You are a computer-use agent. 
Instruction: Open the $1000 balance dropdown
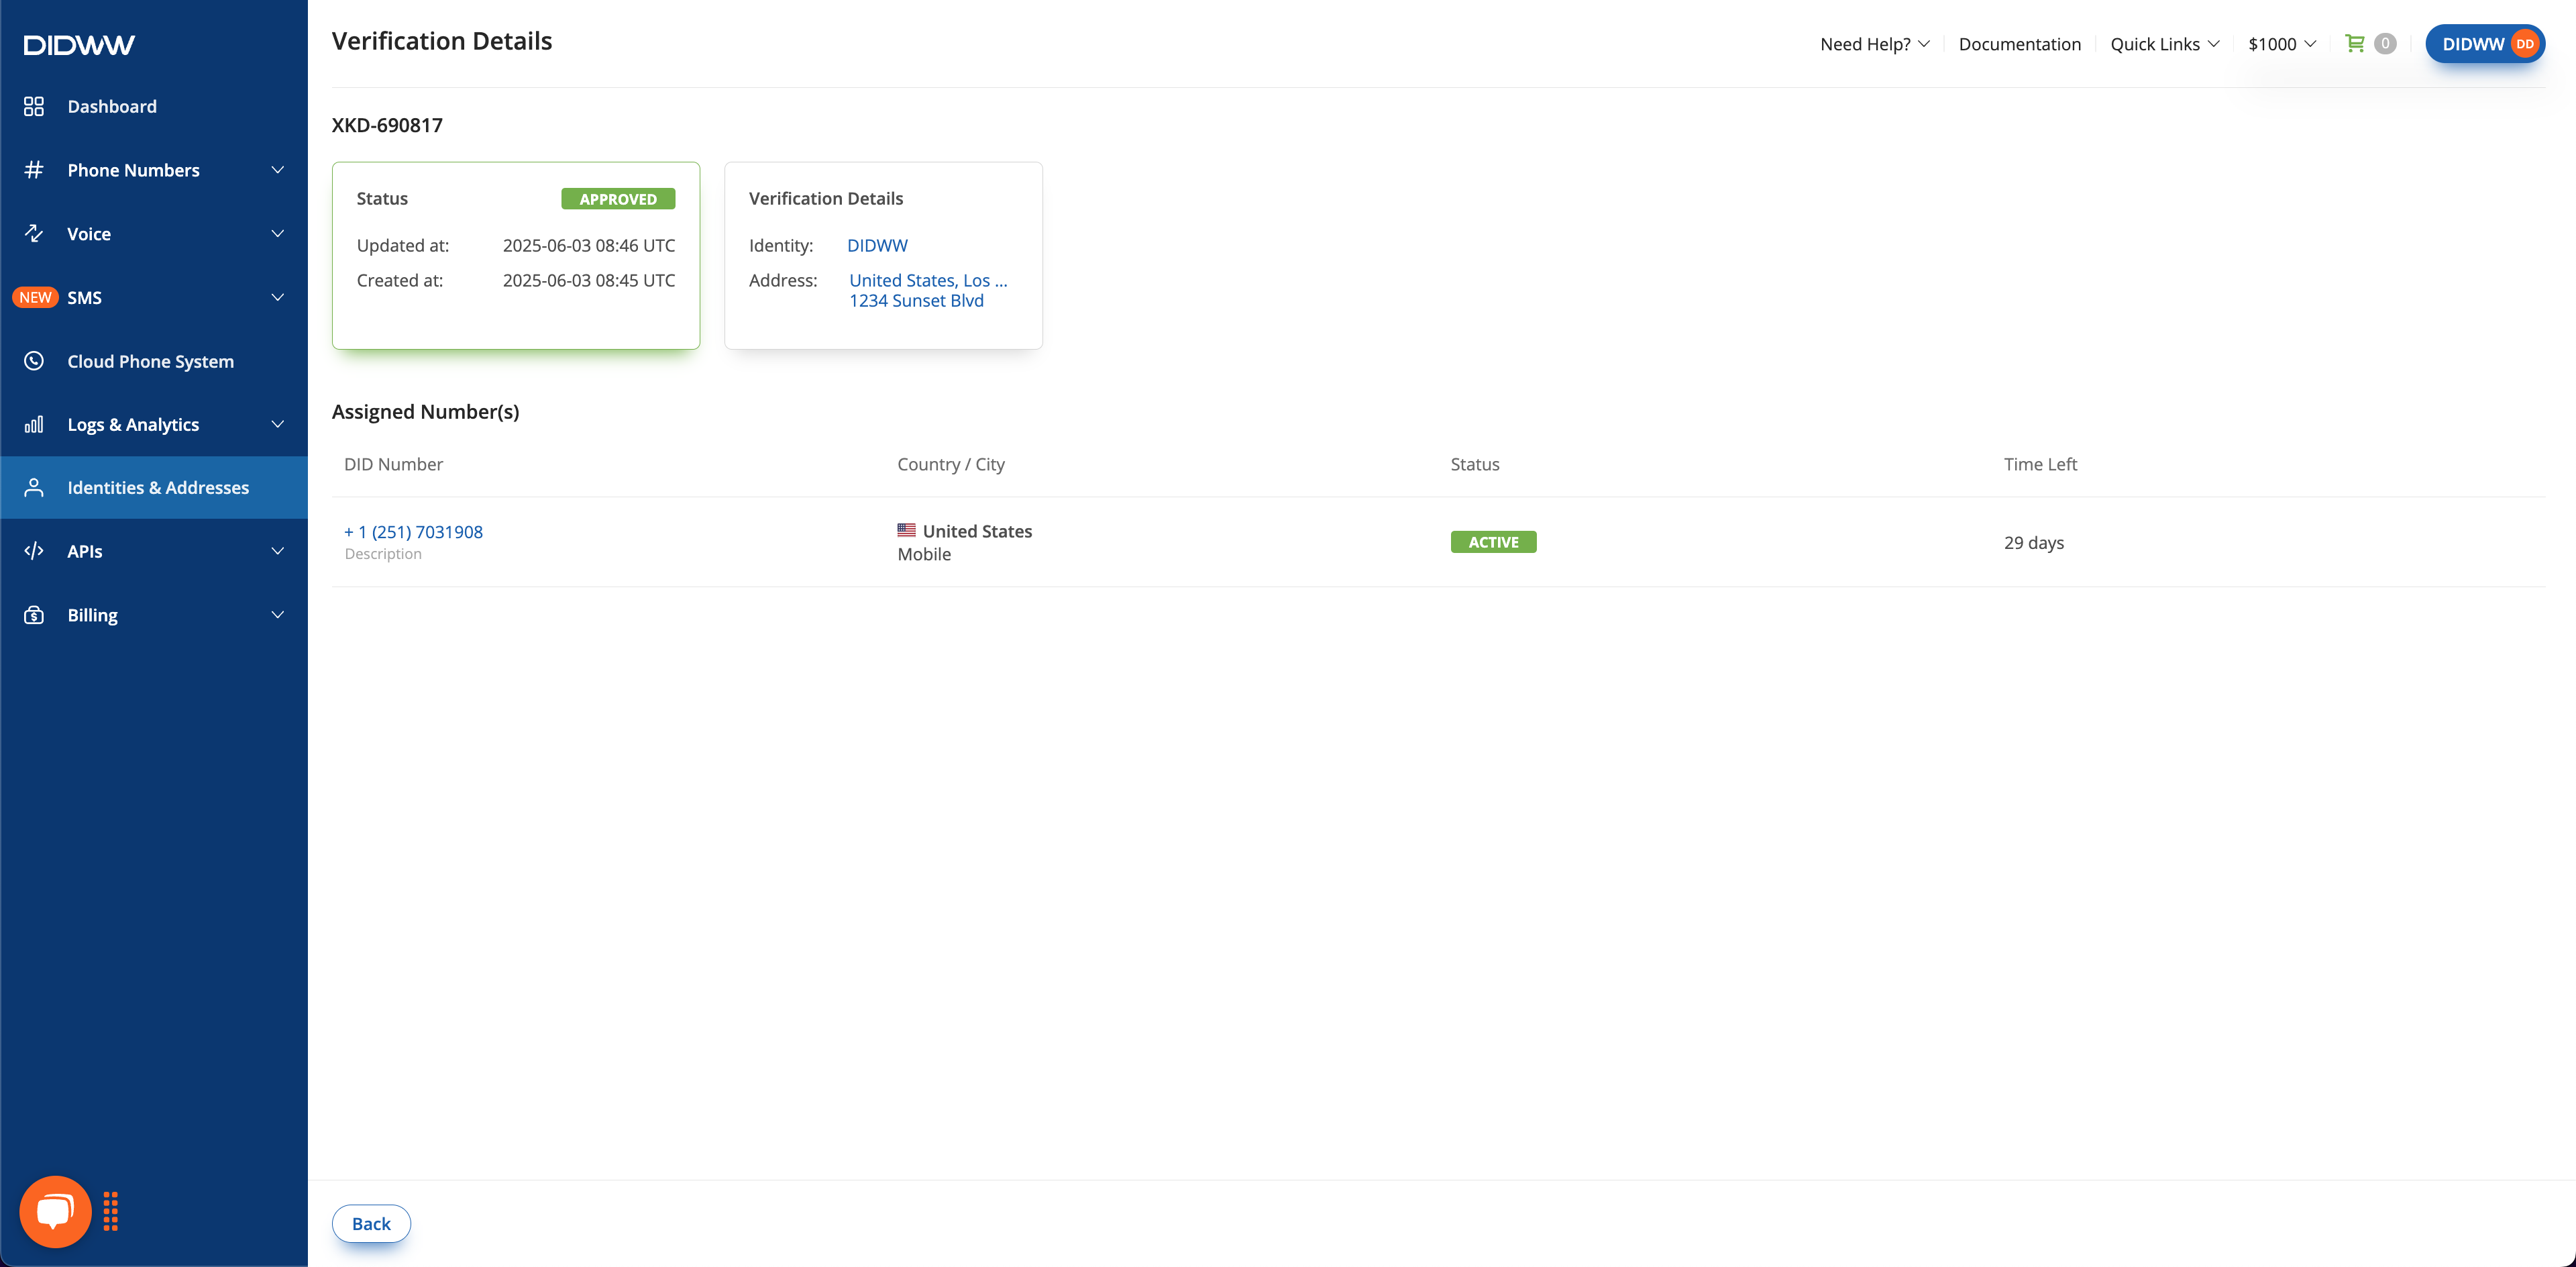click(2282, 44)
